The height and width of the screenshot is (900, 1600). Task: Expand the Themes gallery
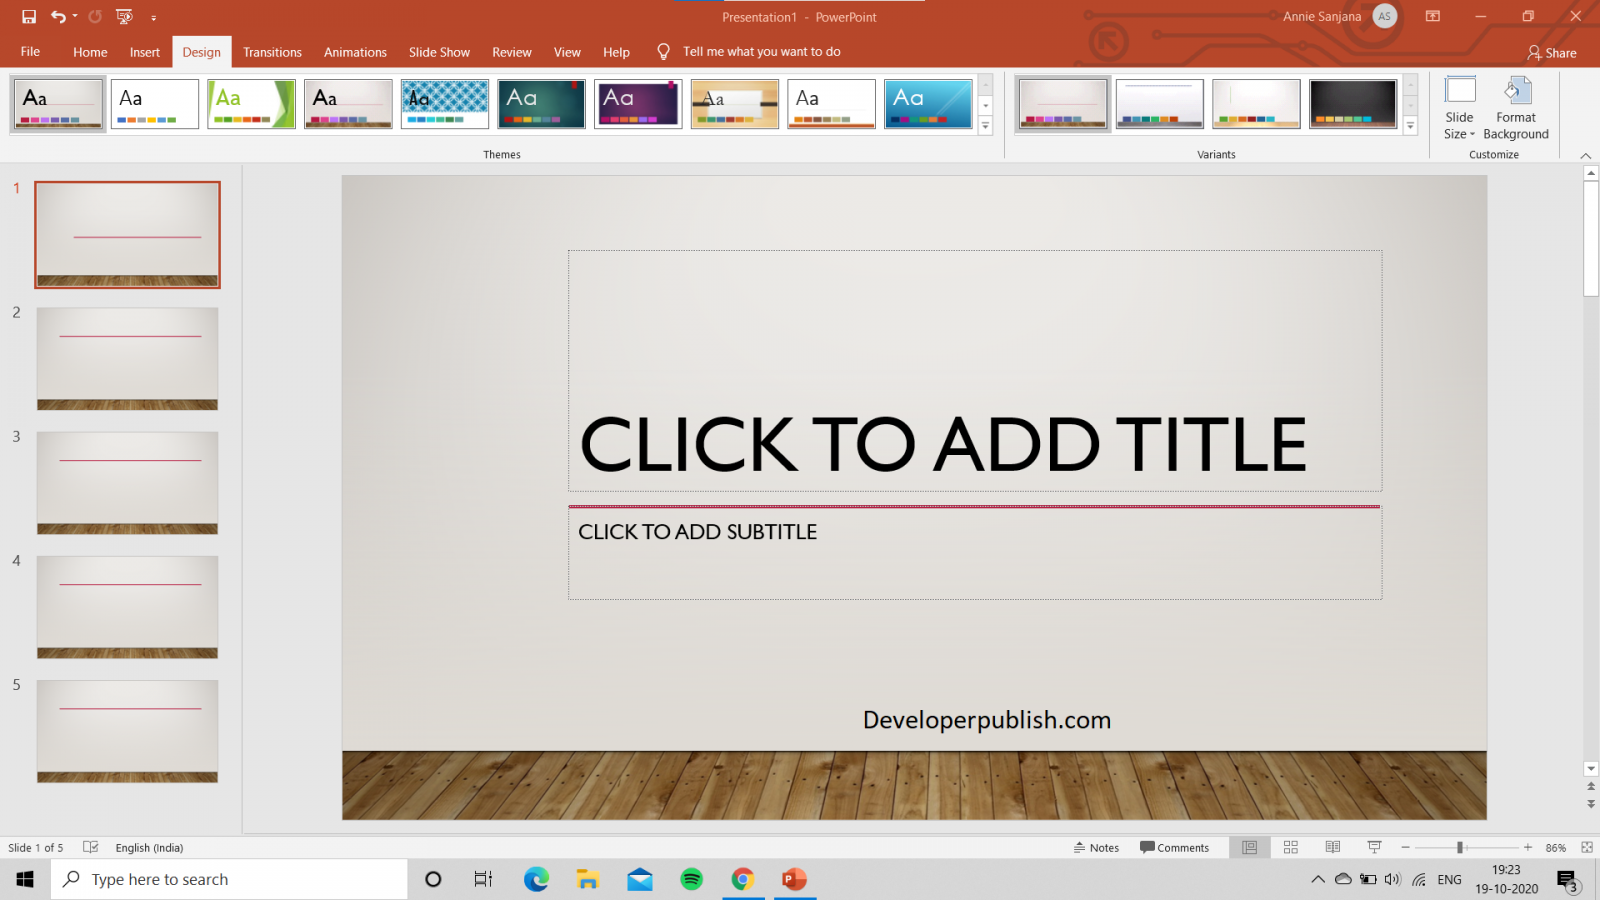coord(987,125)
